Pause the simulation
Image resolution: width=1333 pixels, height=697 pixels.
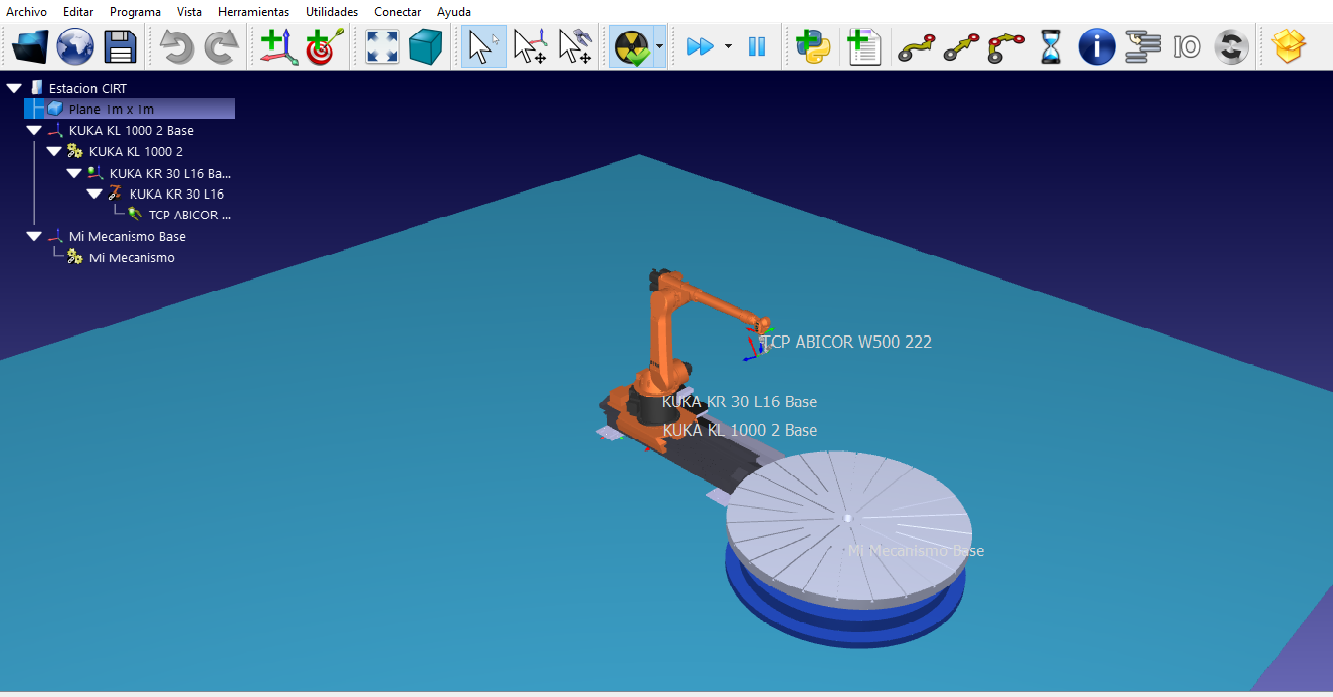click(x=757, y=47)
